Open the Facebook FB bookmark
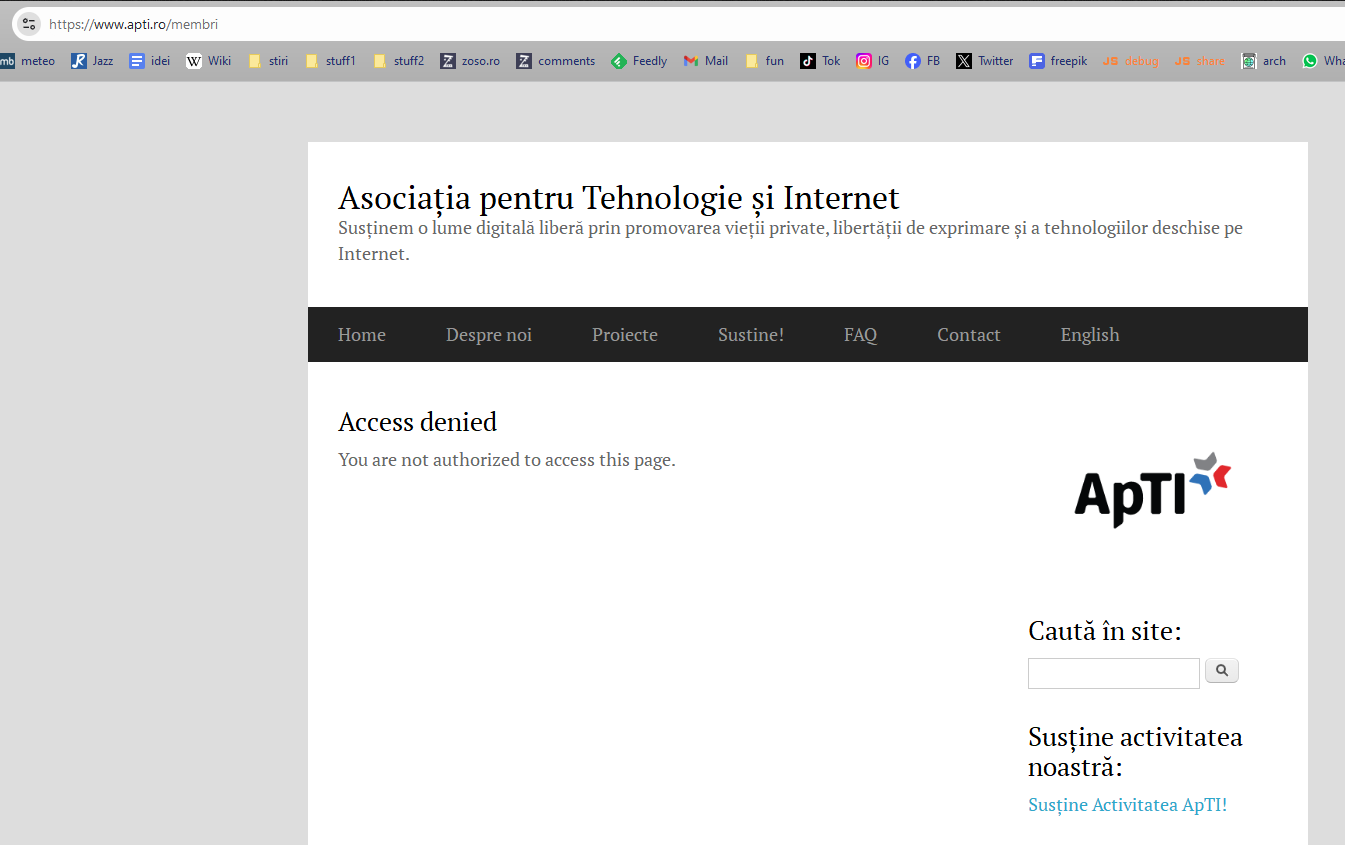The image size is (1345, 845). click(922, 61)
